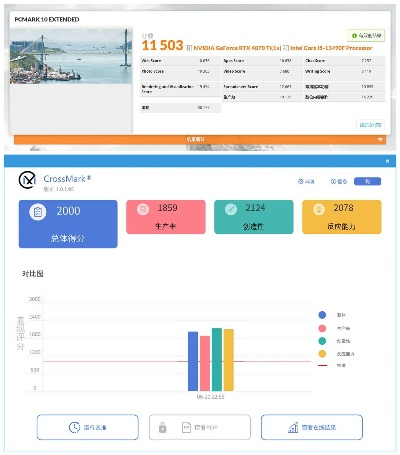Click the bridge thumbnail in PCMark 10 Extended
Viewport: 400px width, 455px height.
[71, 56]
